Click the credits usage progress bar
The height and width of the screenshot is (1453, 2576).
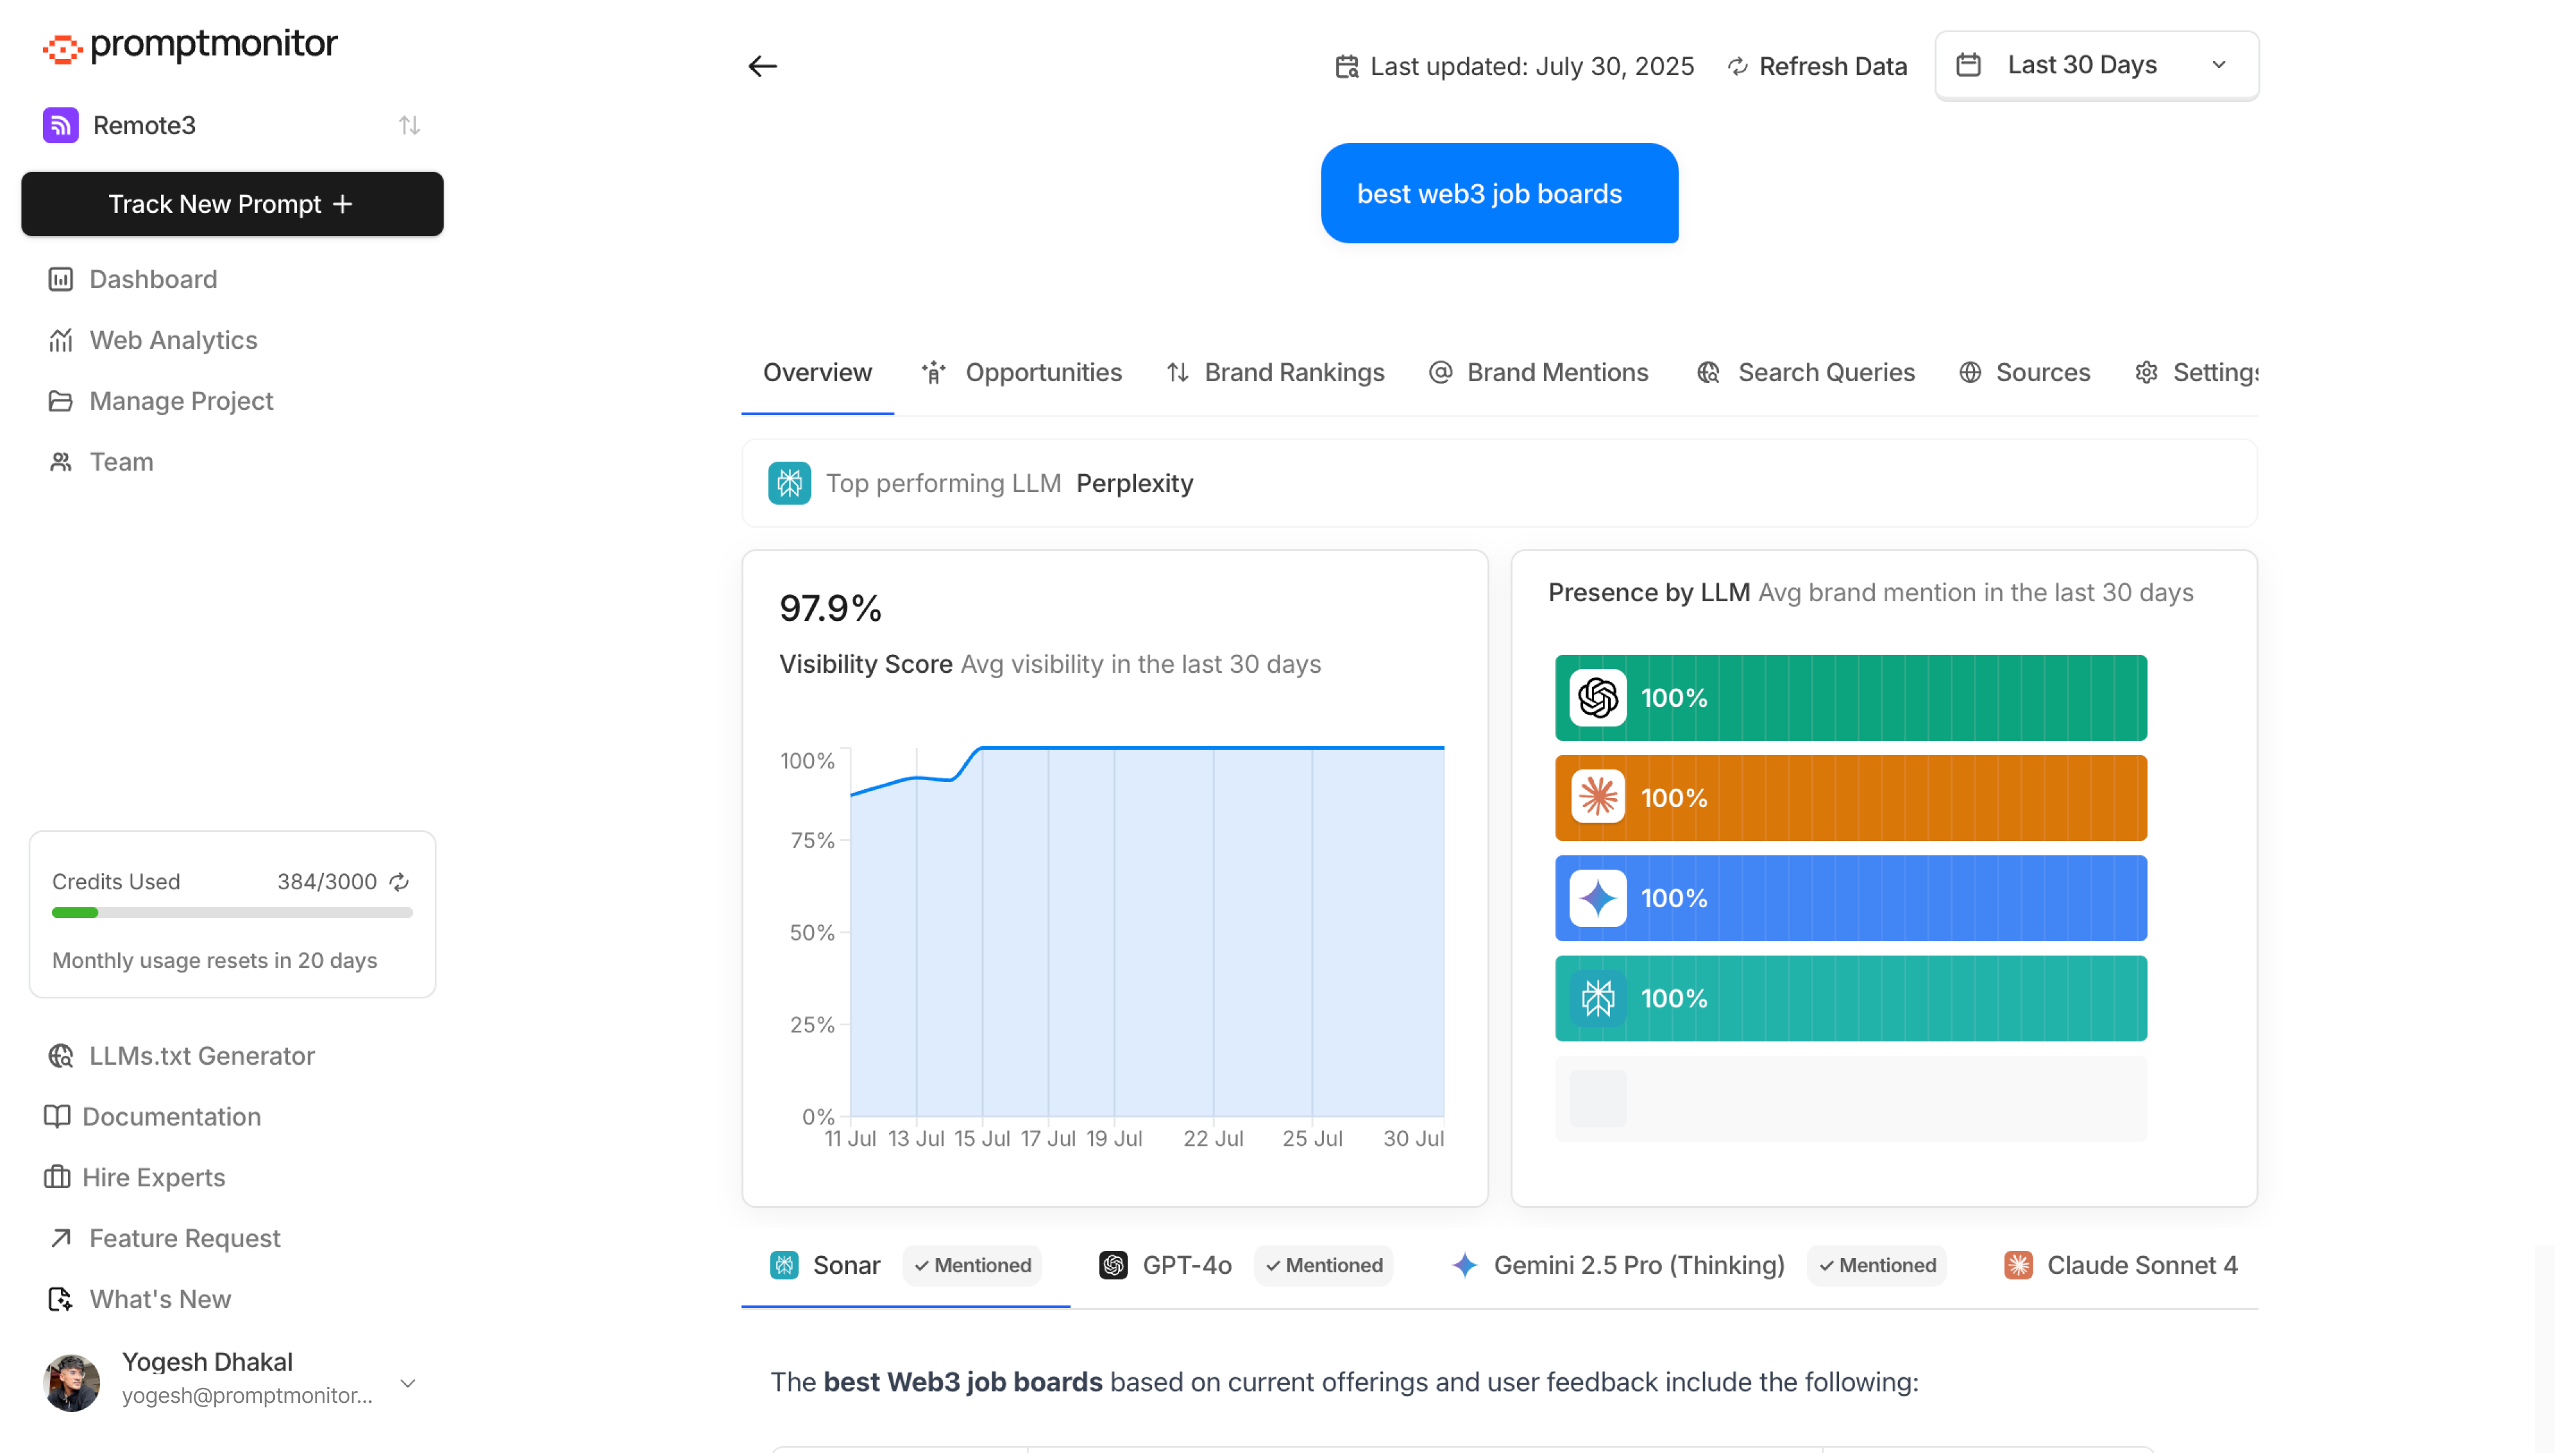[231, 911]
